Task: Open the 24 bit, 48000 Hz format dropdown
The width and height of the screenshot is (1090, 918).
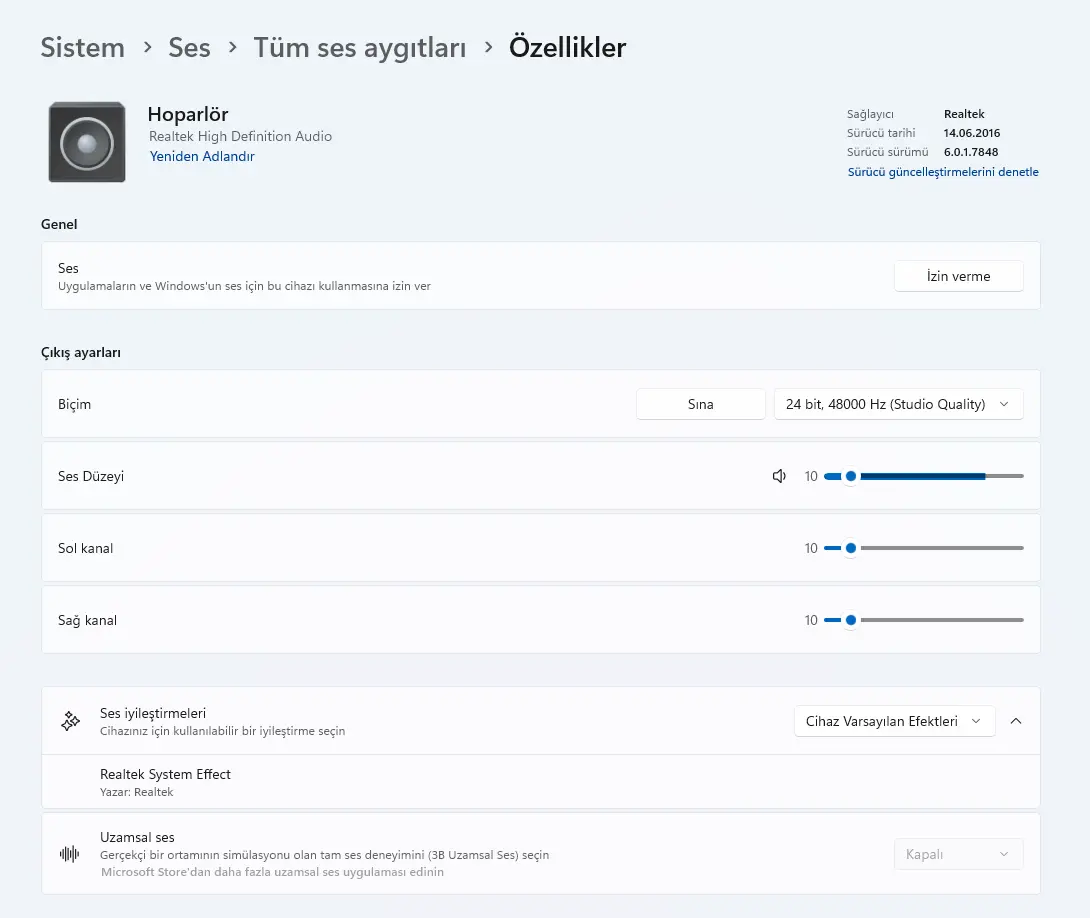Action: click(x=898, y=404)
